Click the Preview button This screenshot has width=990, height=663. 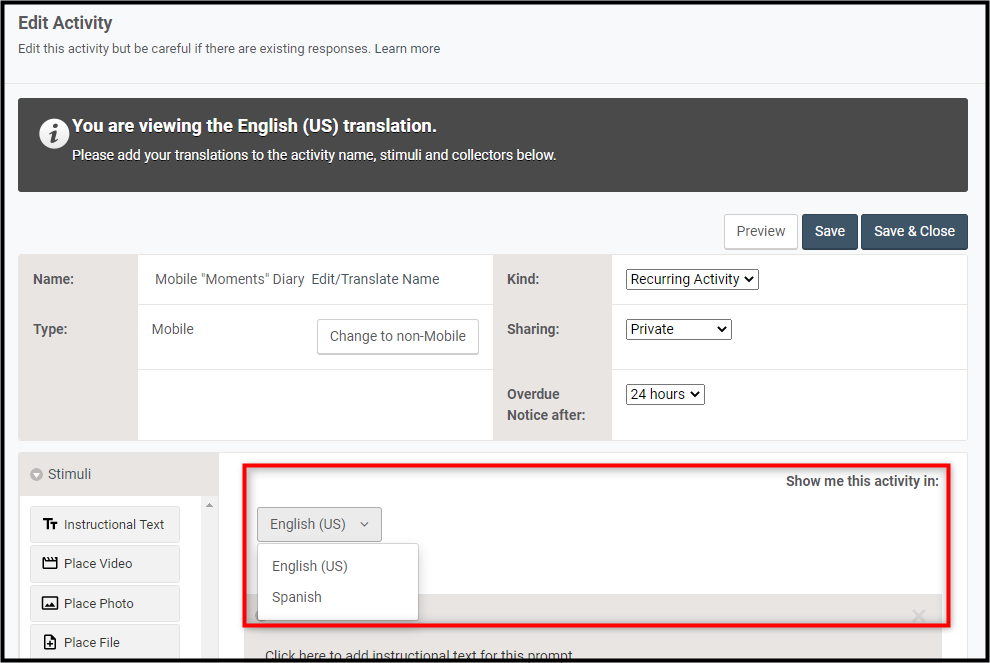[x=761, y=231]
